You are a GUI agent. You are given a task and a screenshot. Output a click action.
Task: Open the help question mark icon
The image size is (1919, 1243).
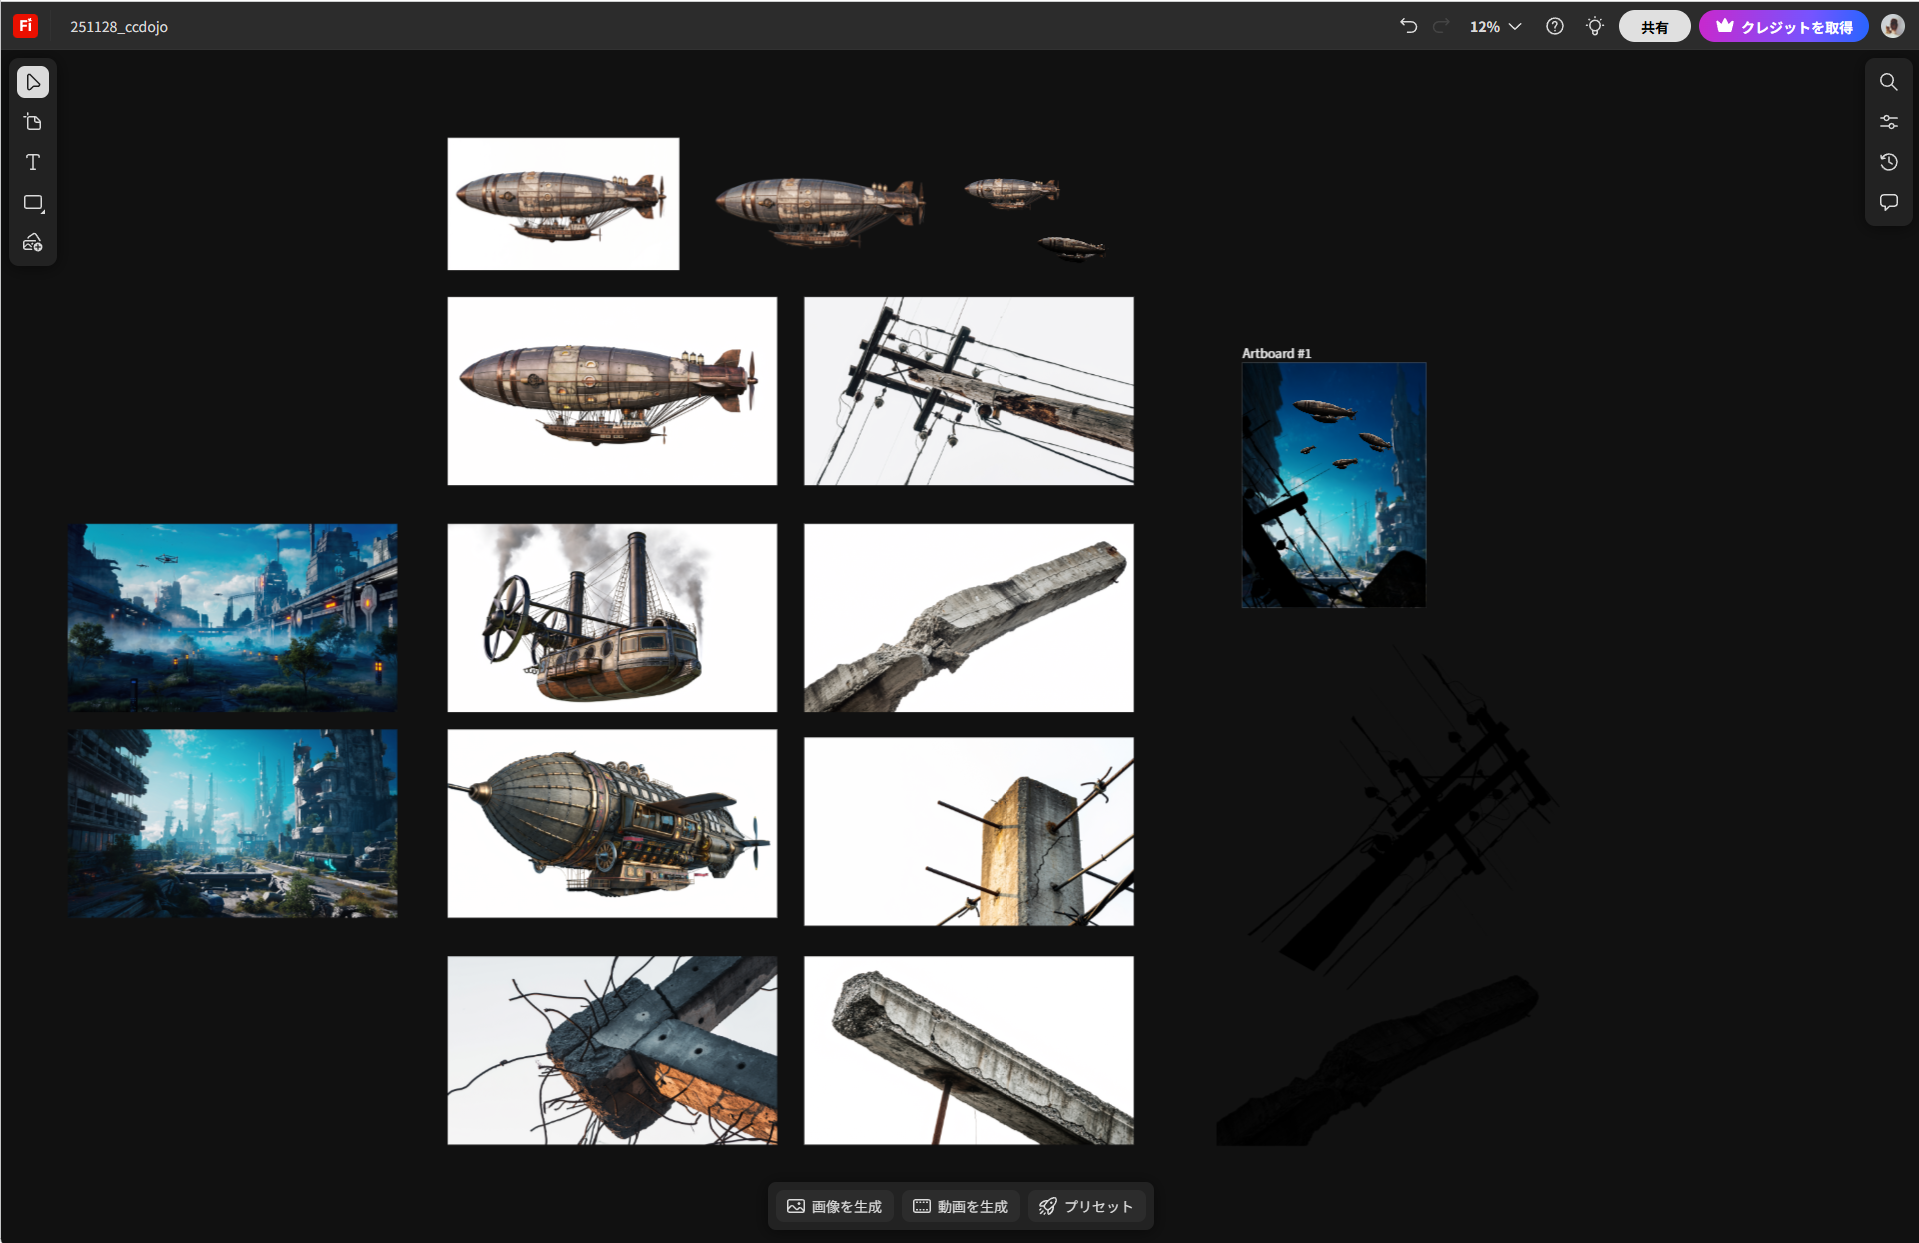(1554, 27)
